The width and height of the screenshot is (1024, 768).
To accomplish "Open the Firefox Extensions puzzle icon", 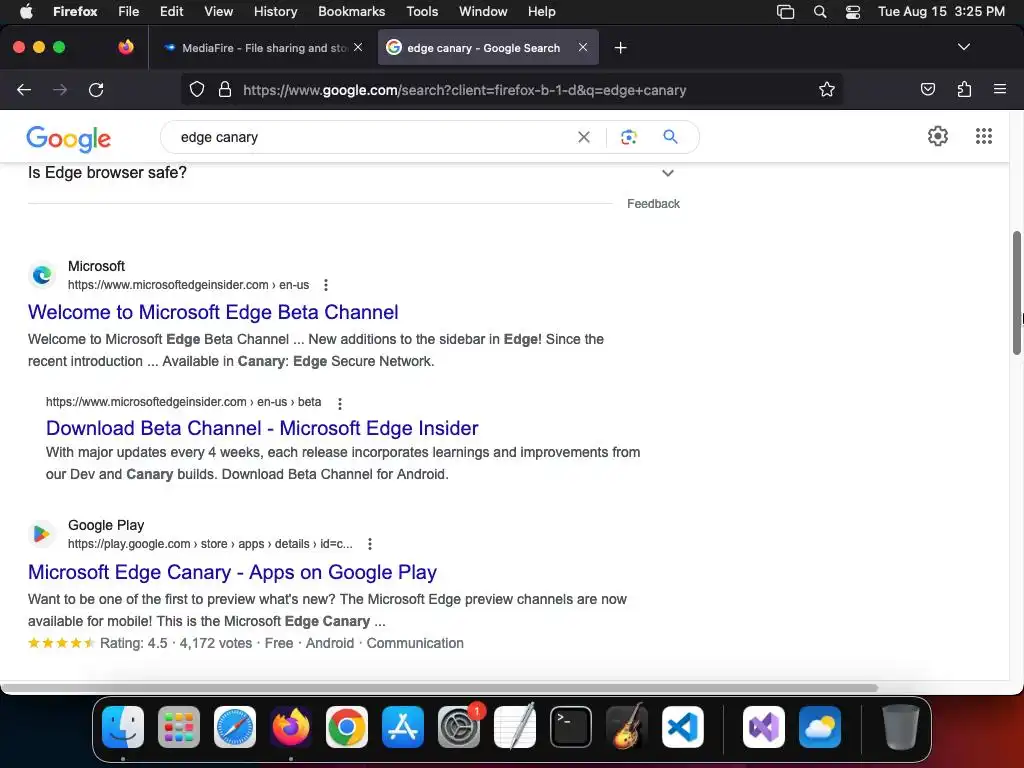I will point(964,90).
